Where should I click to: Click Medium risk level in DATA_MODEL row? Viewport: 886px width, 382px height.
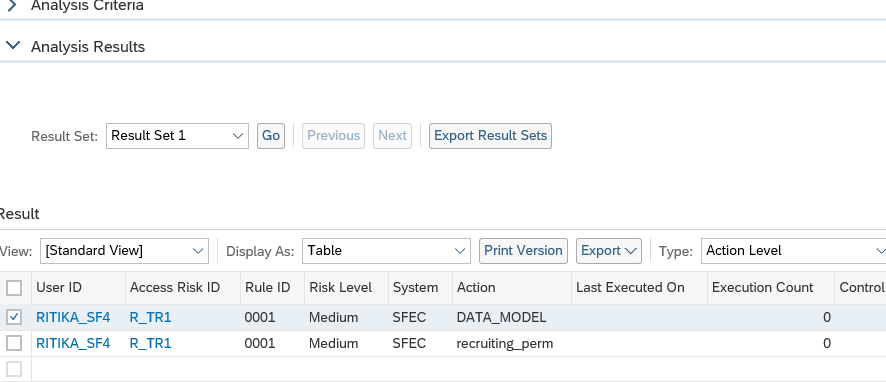[333, 318]
